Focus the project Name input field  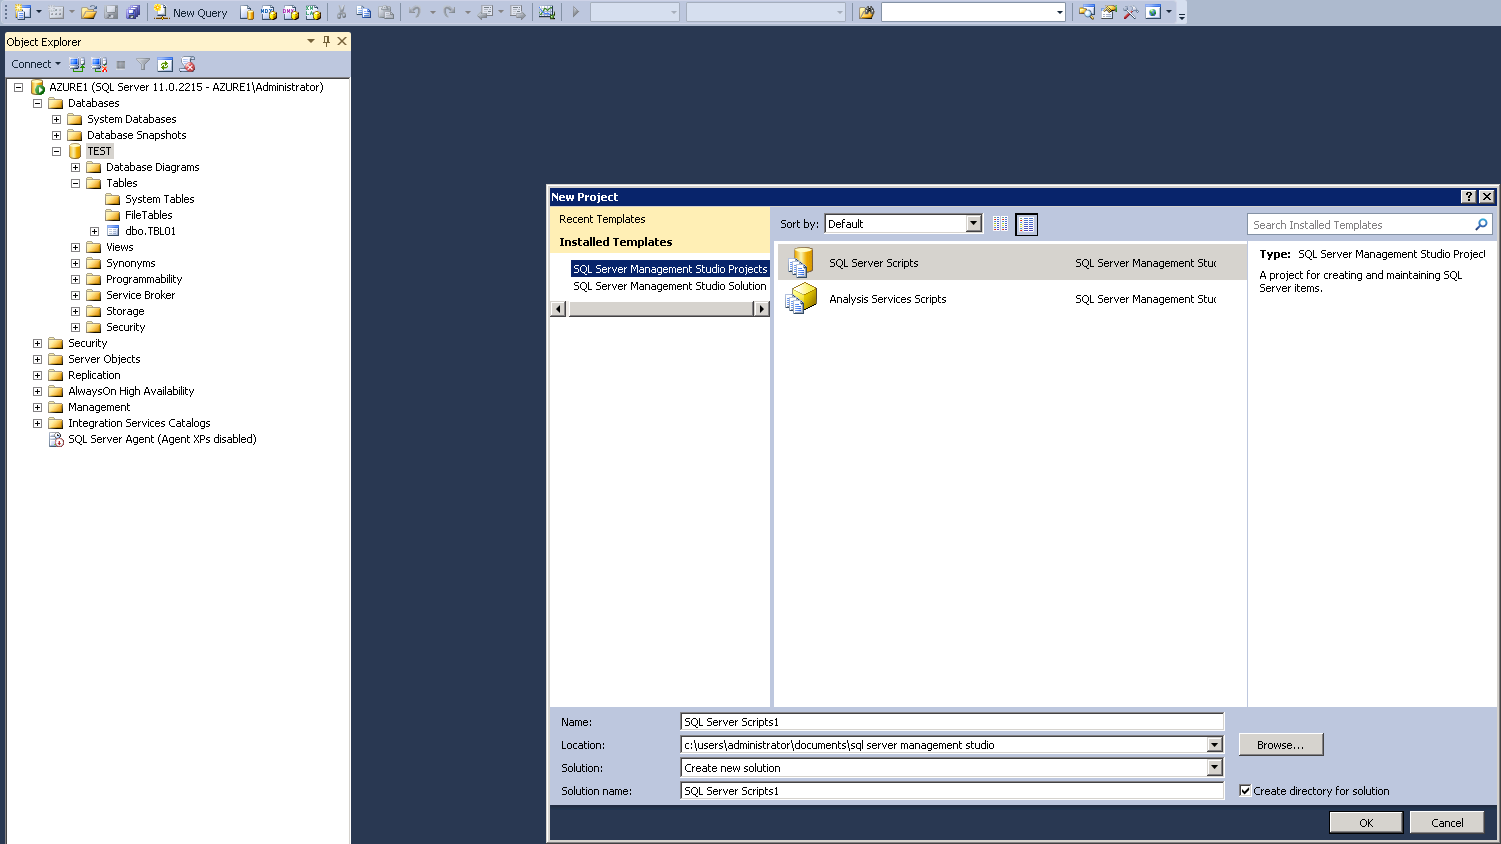tap(952, 722)
